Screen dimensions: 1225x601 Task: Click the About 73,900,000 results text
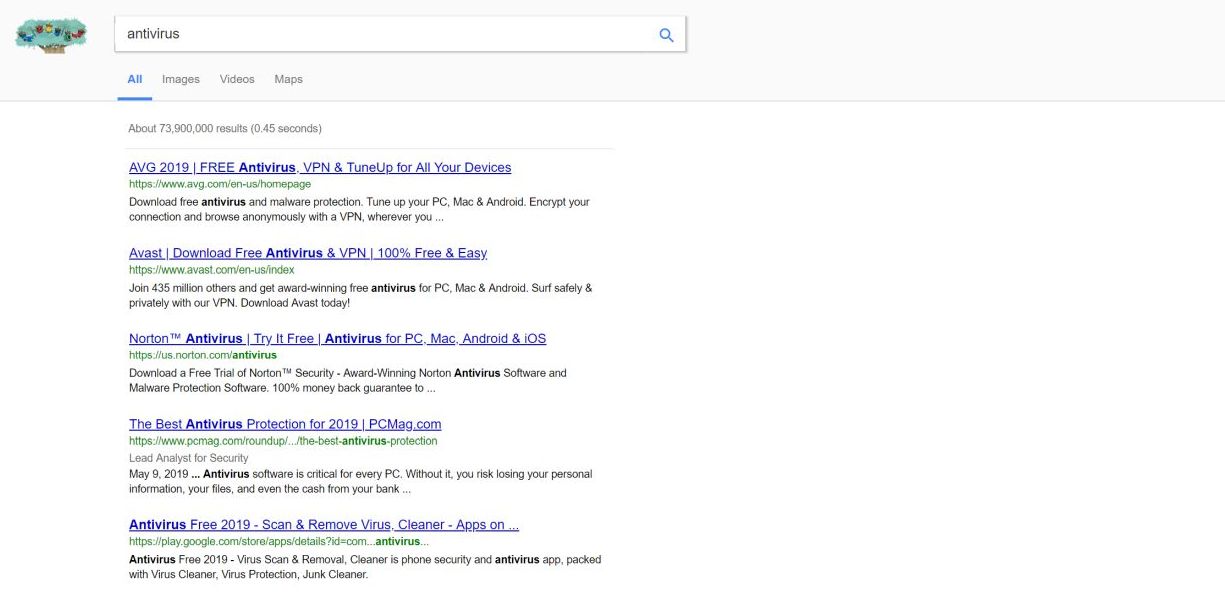click(225, 129)
